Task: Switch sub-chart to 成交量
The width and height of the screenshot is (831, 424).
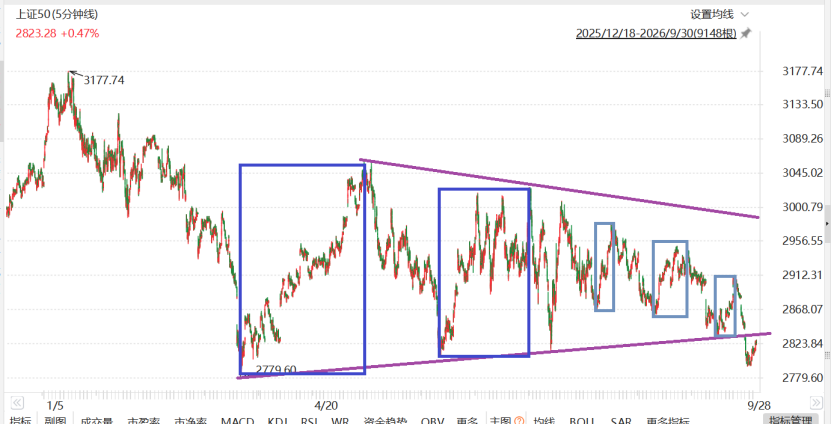Action: coord(96,421)
